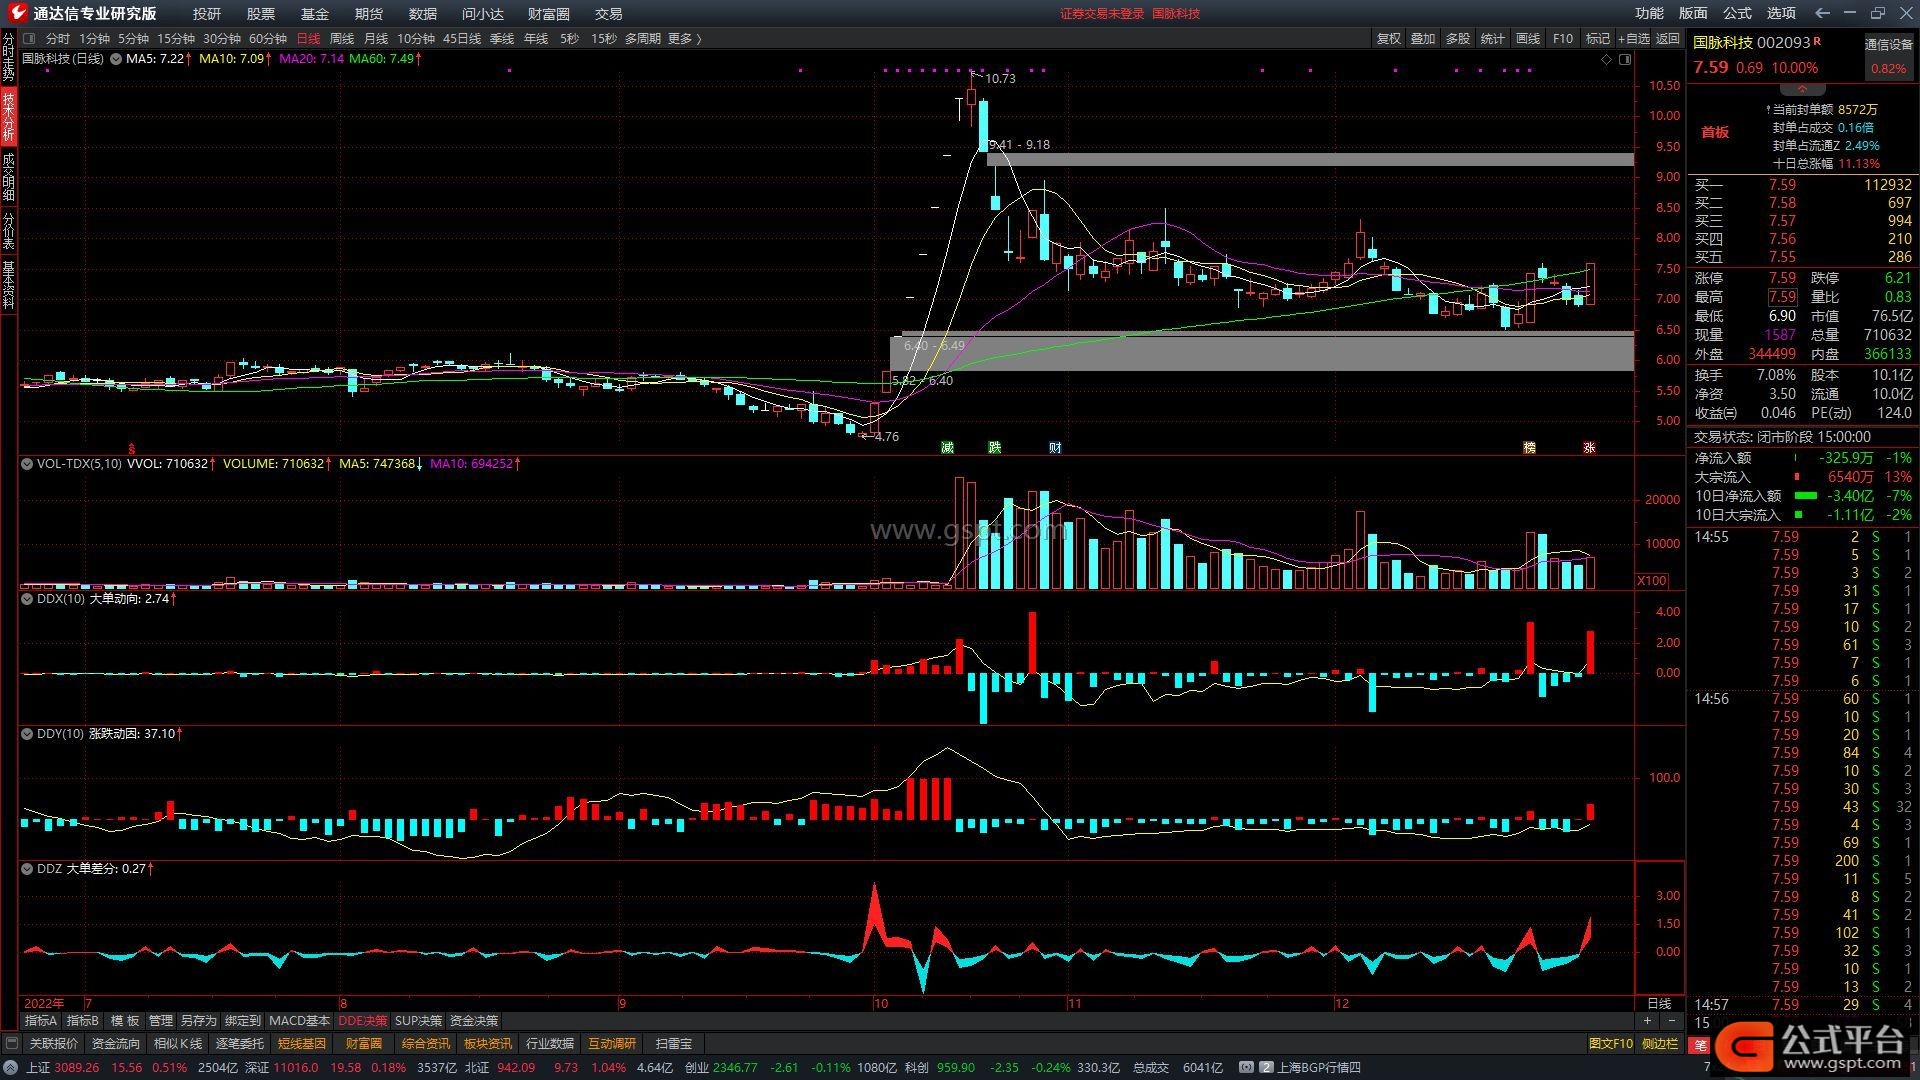Screen dimensions: 1920x1080
Task: Switch to the 60分钟 period tab
Action: [x=268, y=39]
